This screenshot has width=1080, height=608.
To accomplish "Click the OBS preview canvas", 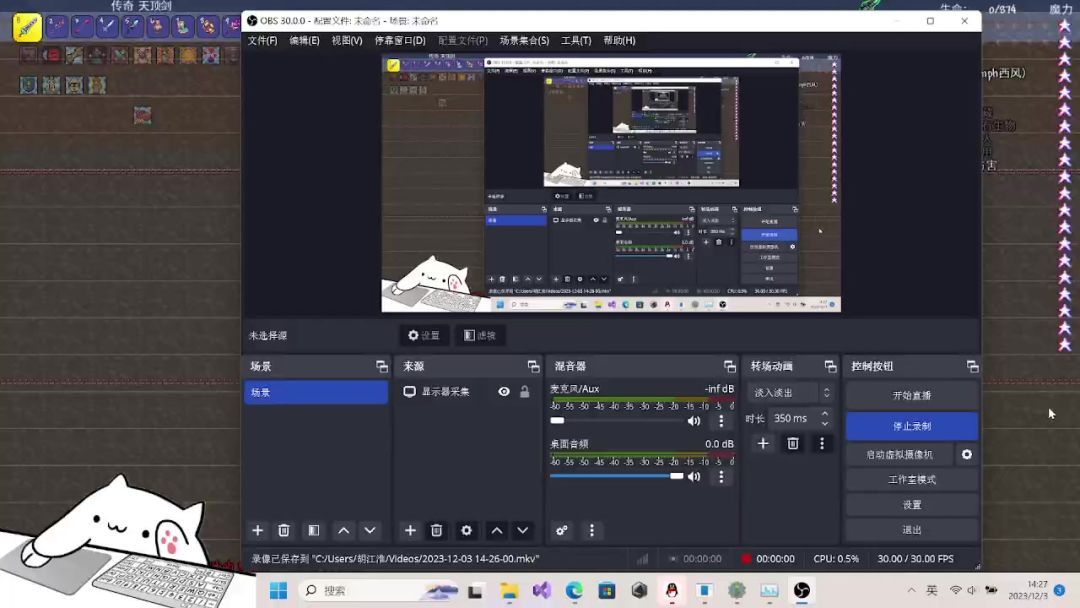I will [x=611, y=183].
